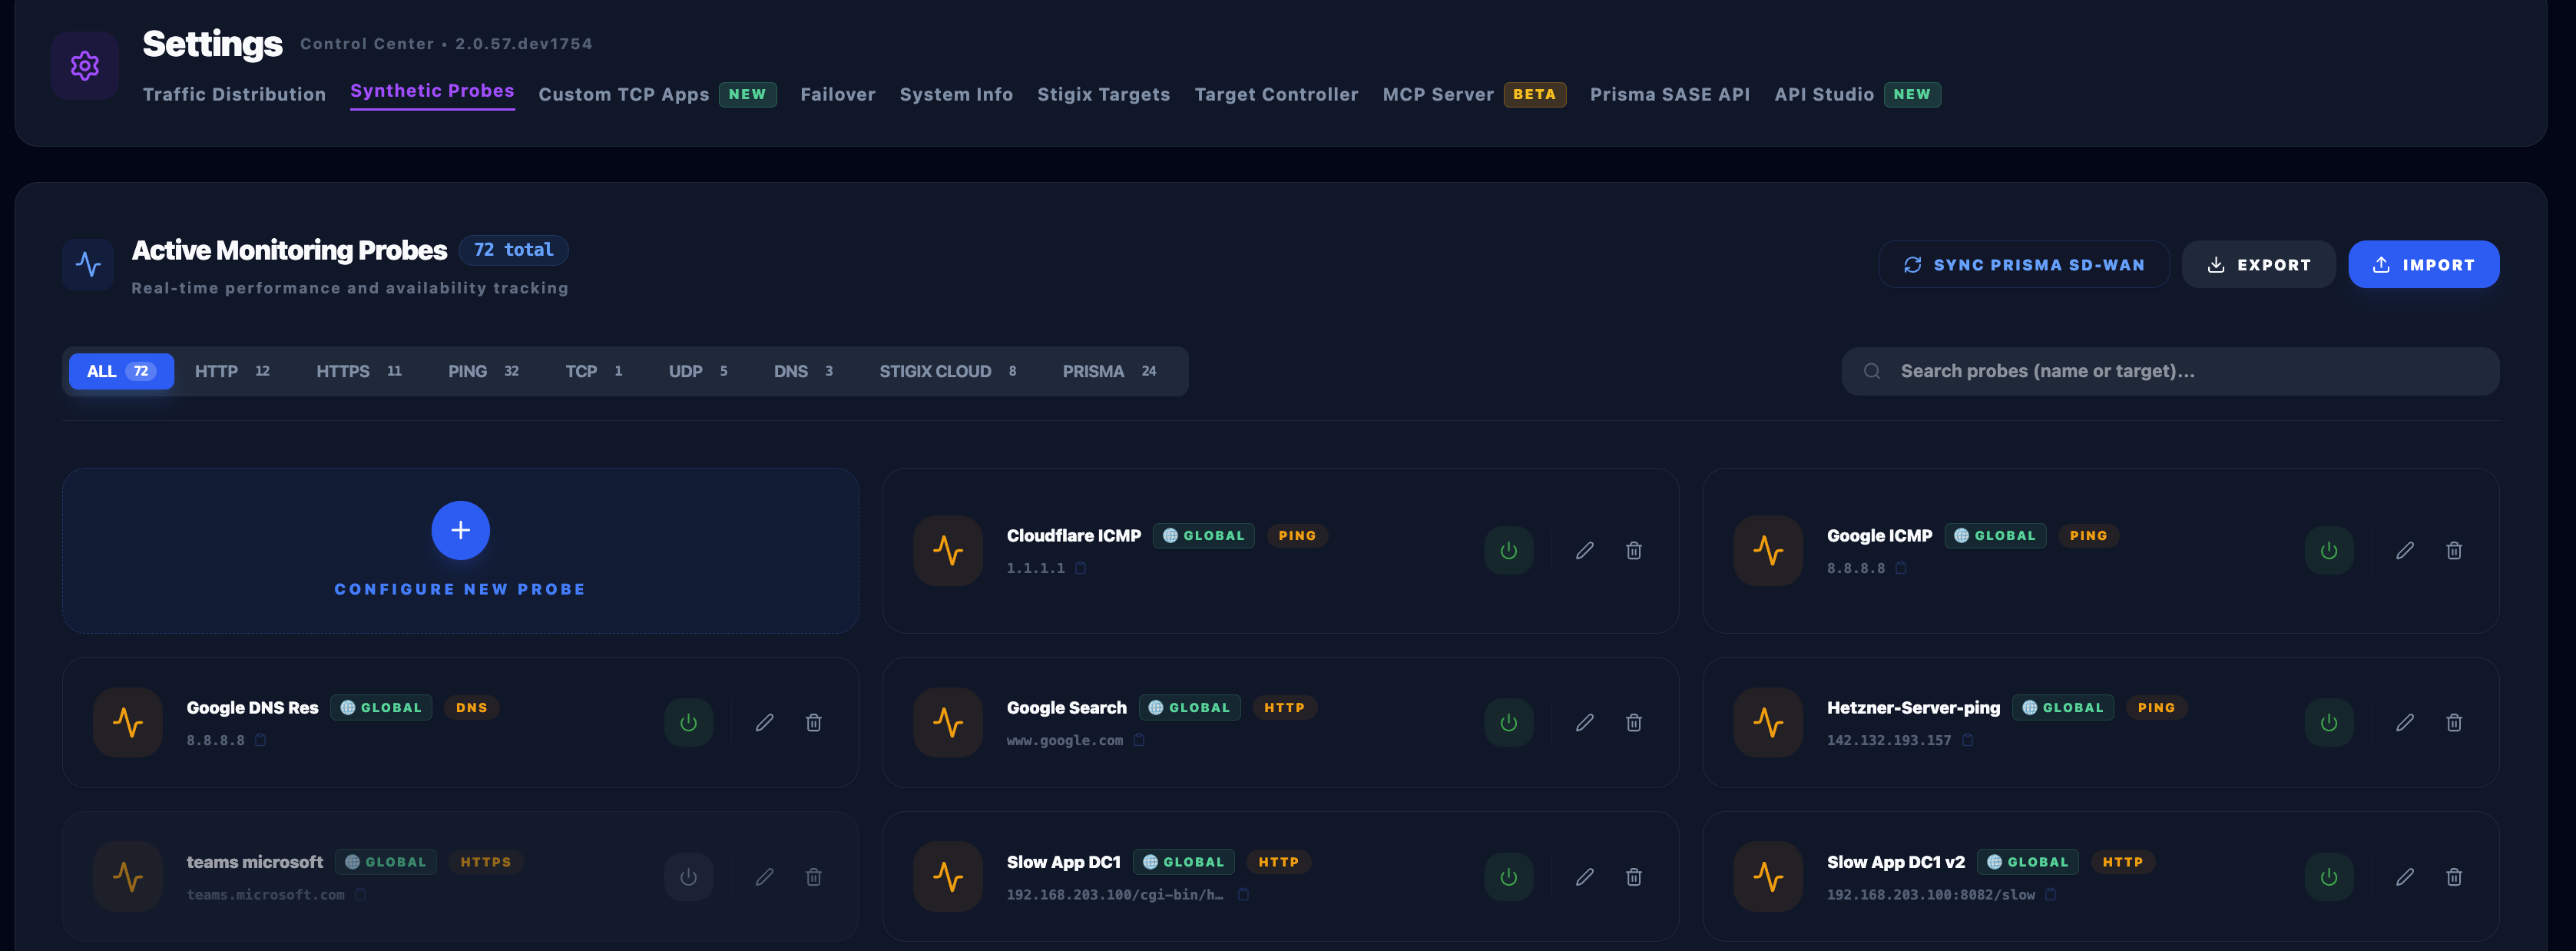The width and height of the screenshot is (2576, 951).
Task: Toggle power for Google ICMP probe
Action: click(2328, 550)
